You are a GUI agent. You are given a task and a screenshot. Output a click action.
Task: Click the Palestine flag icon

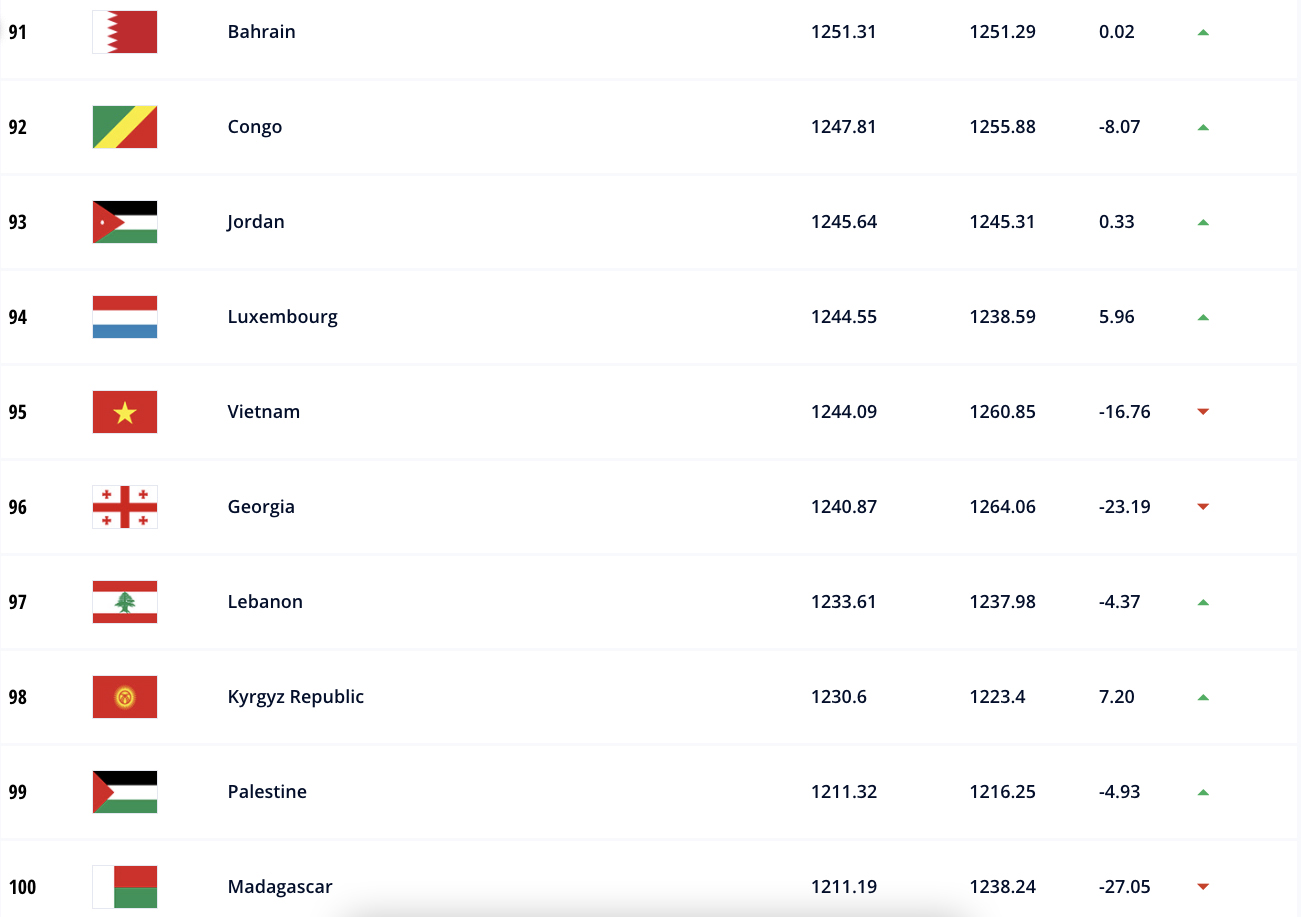tap(125, 792)
